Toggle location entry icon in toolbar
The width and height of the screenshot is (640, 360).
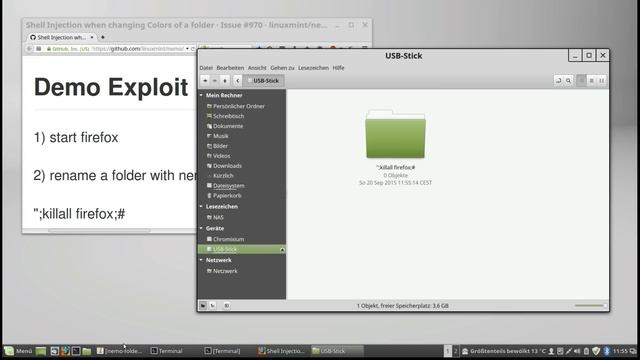(x=558, y=80)
